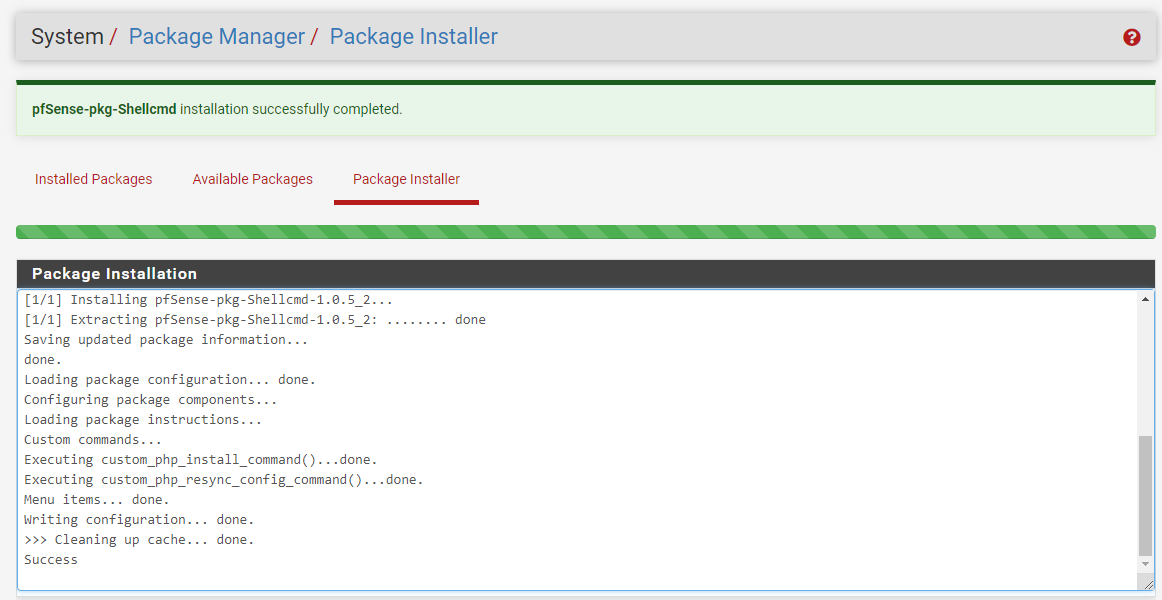Viewport: 1162px width, 600px height.
Task: Click the installation successfully completed message
Action: pyautogui.click(x=290, y=109)
